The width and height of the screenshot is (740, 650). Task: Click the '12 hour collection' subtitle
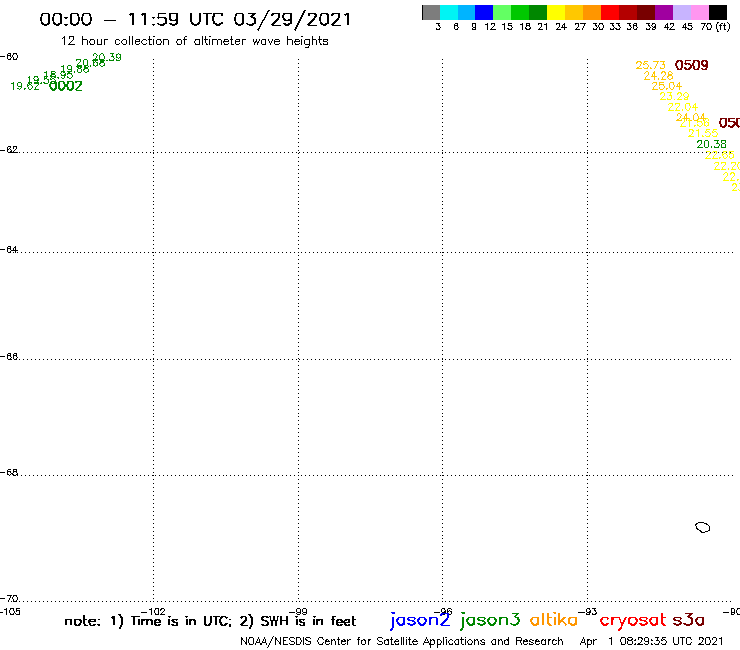tap(194, 41)
